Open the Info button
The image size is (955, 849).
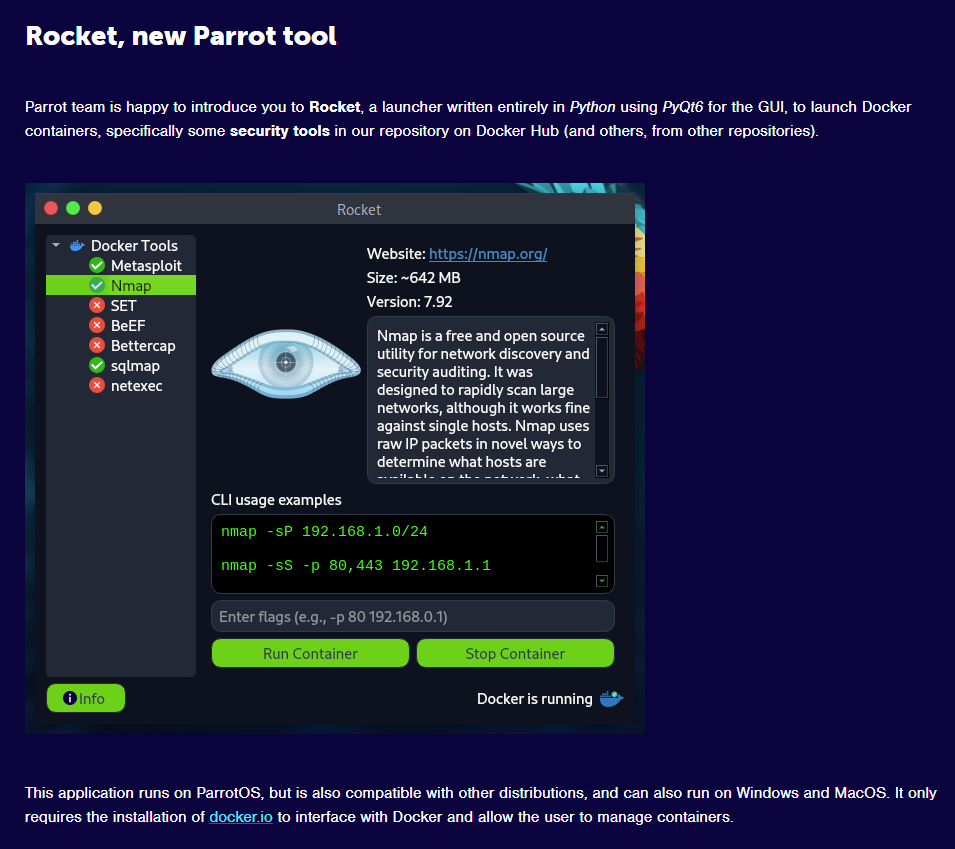coord(86,699)
